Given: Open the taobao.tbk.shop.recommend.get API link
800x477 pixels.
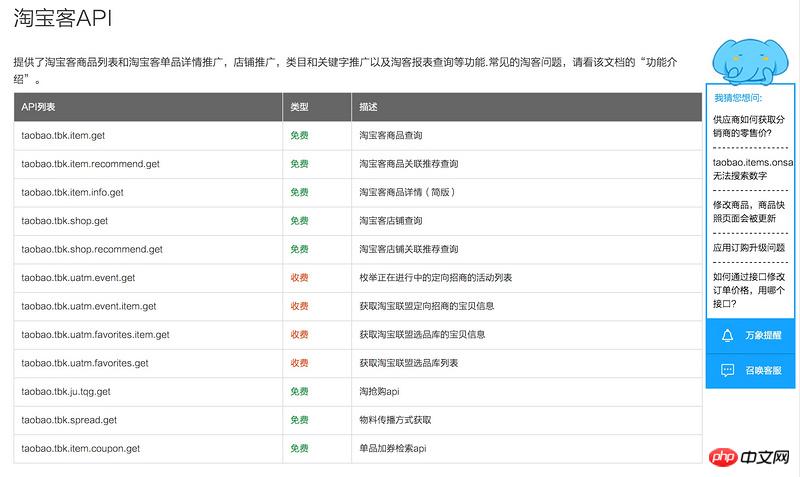Looking at the screenshot, I should pyautogui.click(x=92, y=249).
